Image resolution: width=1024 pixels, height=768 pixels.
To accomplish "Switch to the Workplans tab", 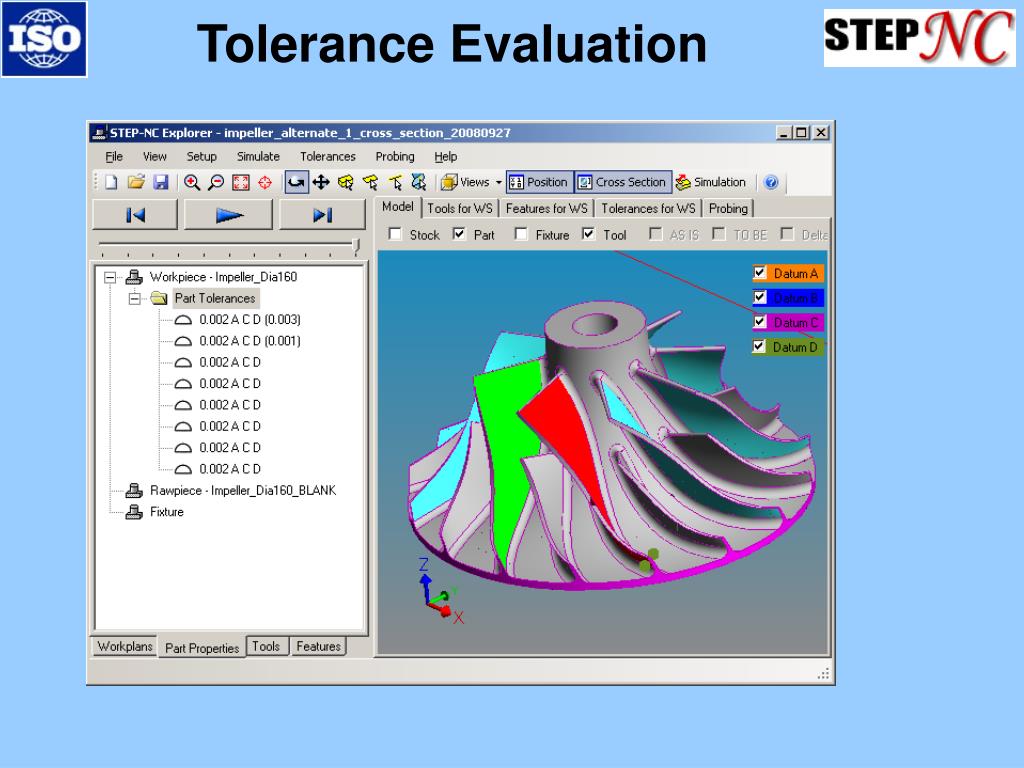I will tap(125, 647).
